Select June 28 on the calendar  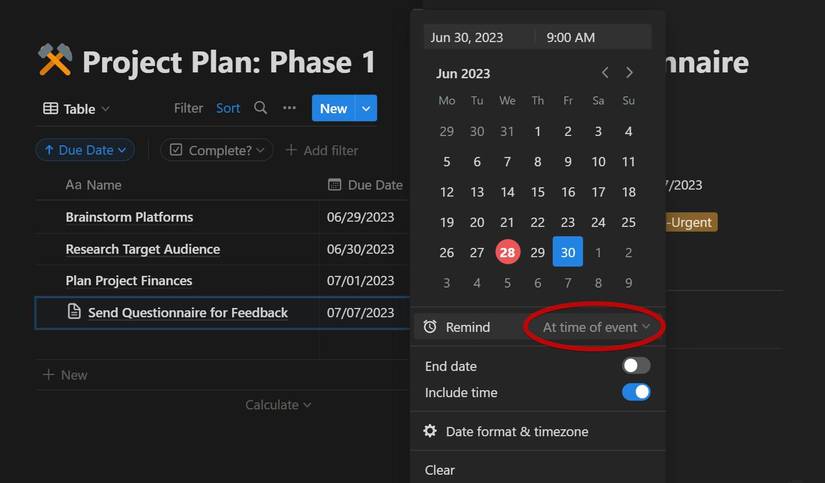(507, 253)
